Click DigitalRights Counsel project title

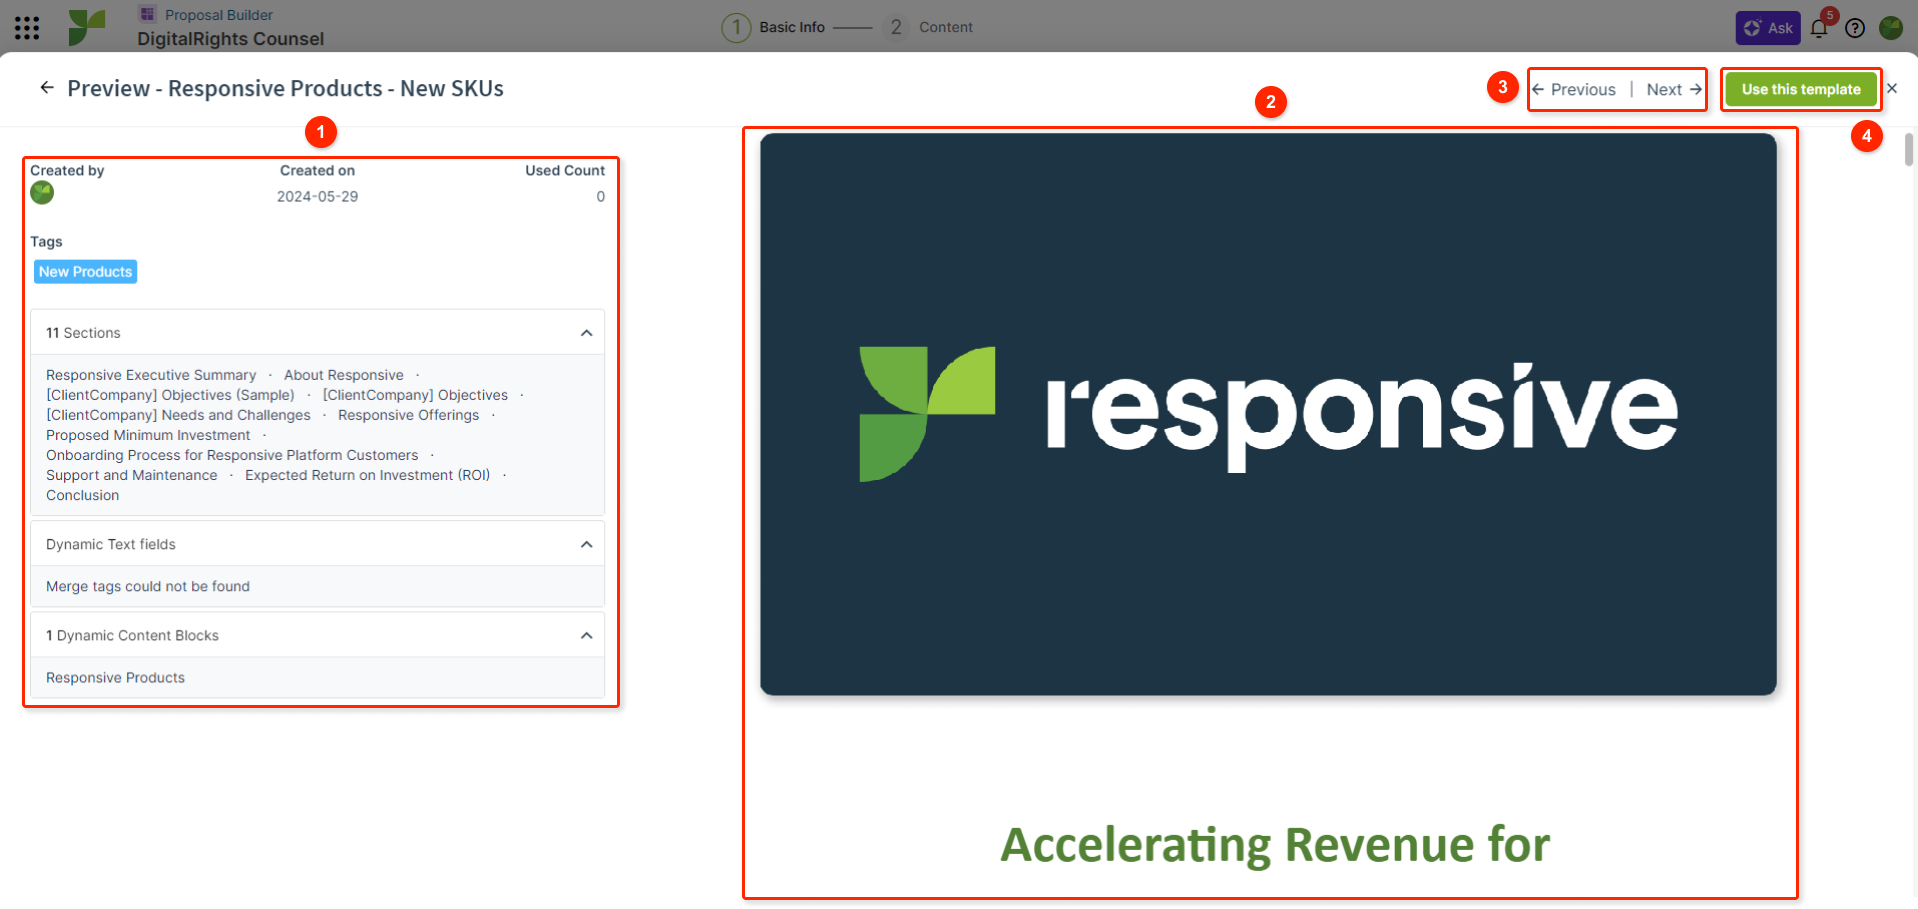pos(231,39)
